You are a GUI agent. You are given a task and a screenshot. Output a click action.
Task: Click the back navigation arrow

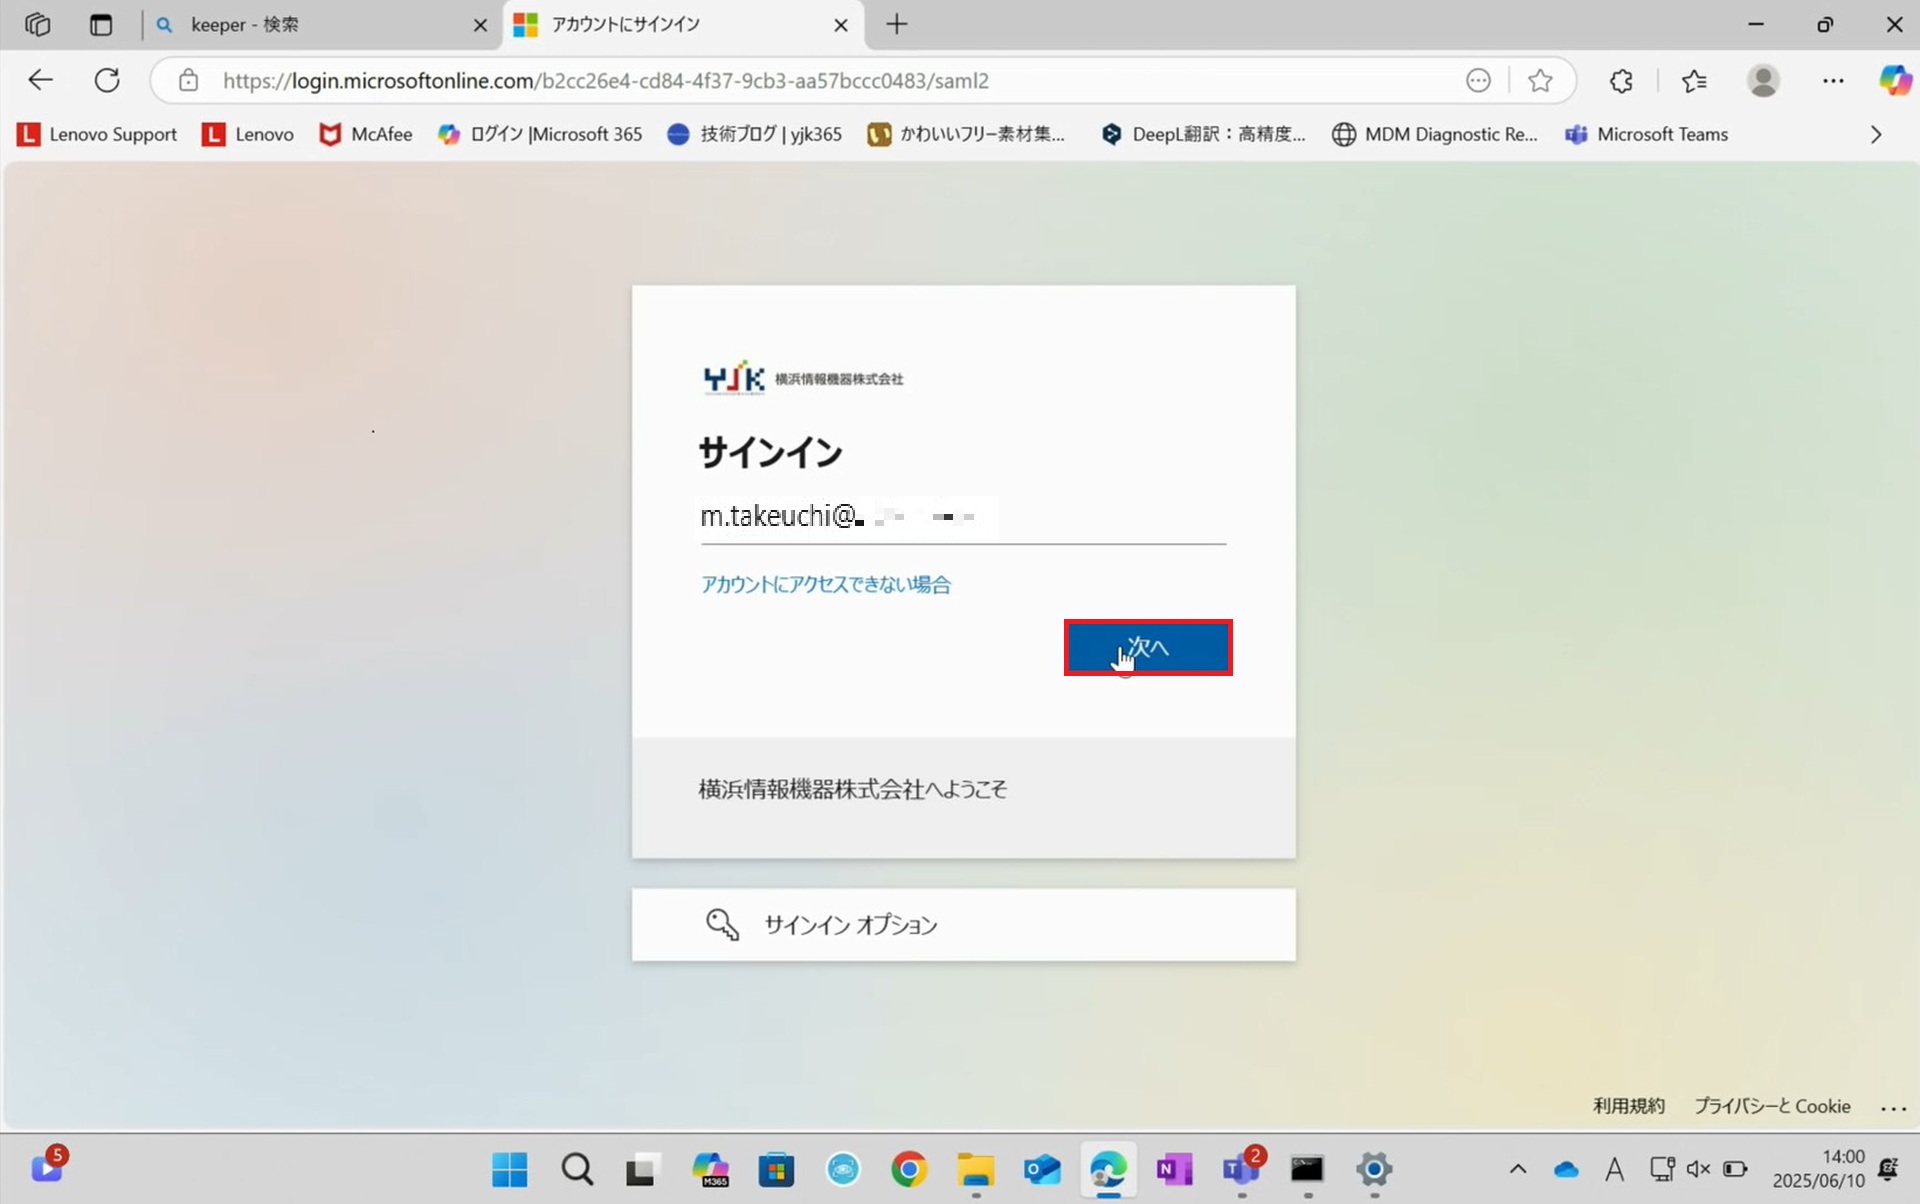pos(40,80)
